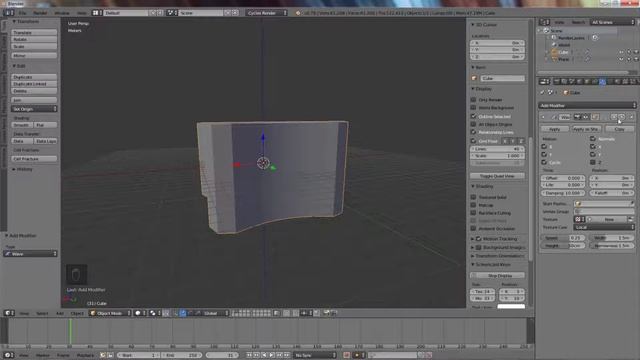Image resolution: width=640 pixels, height=360 pixels.
Task: Open the Cycles Render engine dropdown
Action: click(267, 13)
